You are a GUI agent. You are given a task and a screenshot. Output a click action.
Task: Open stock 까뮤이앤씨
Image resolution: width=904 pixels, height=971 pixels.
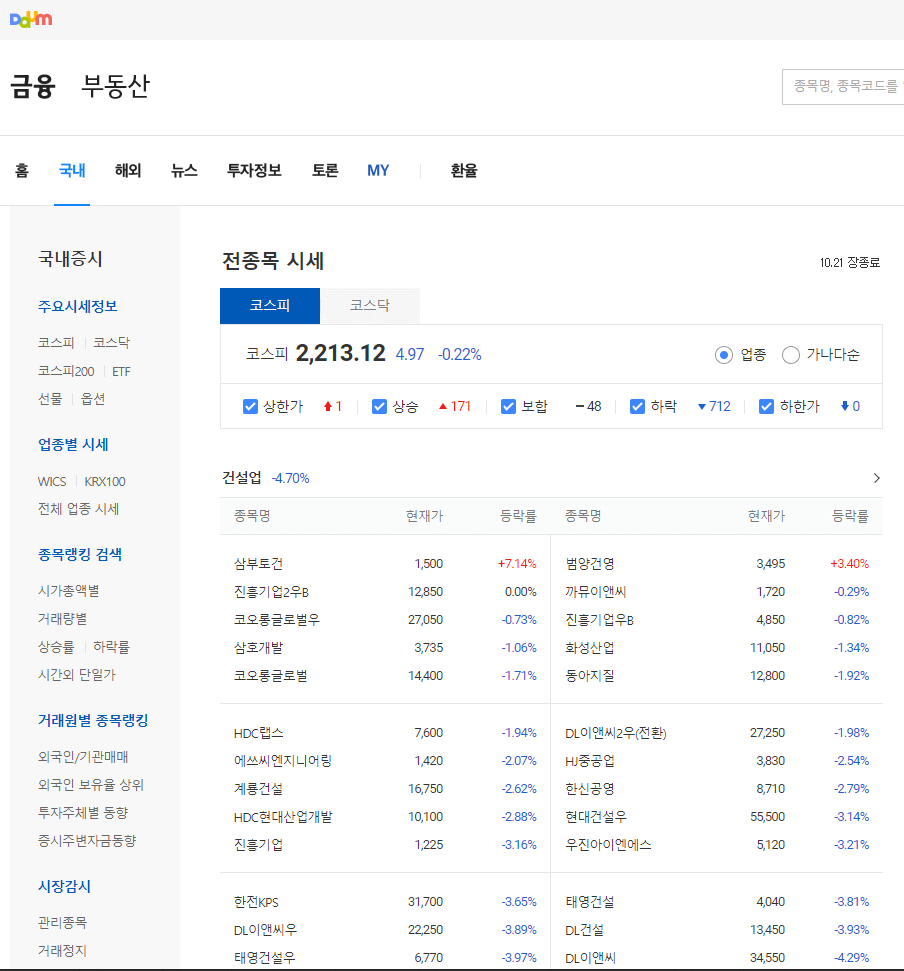596,592
